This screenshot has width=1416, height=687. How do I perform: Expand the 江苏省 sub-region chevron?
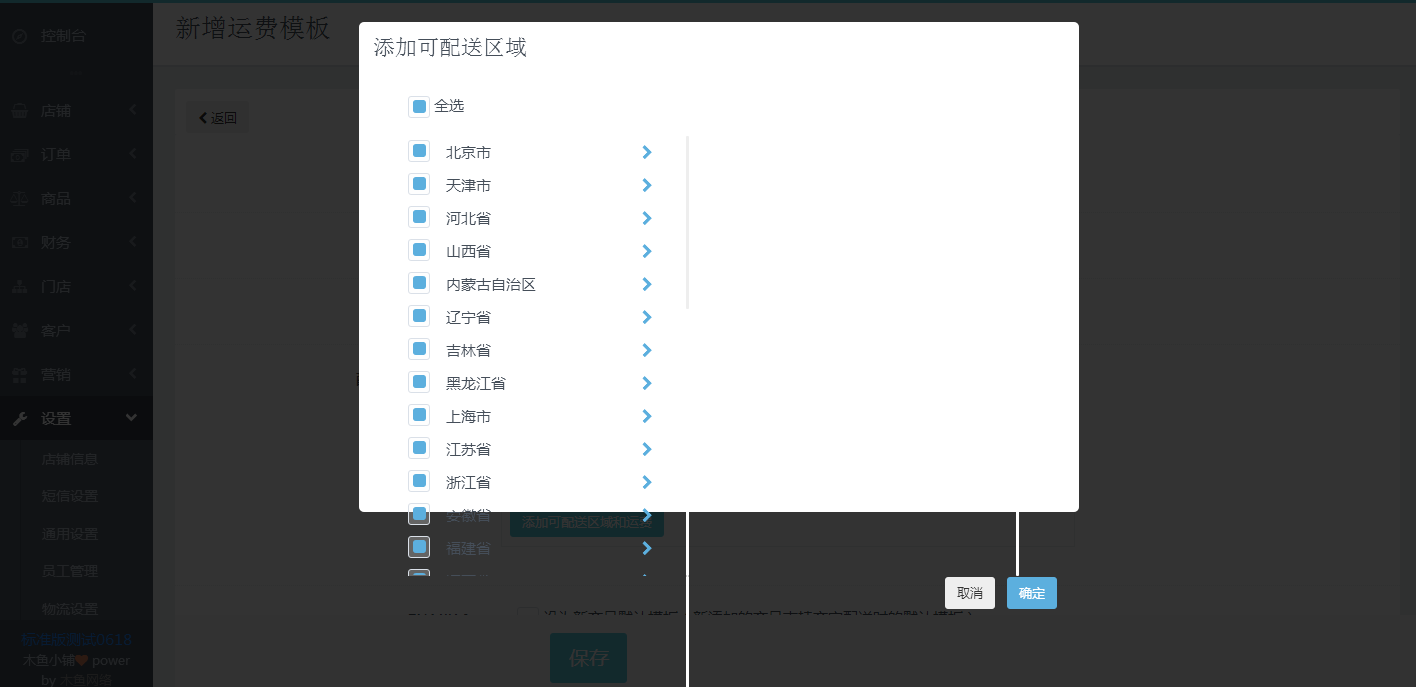pyautogui.click(x=647, y=449)
